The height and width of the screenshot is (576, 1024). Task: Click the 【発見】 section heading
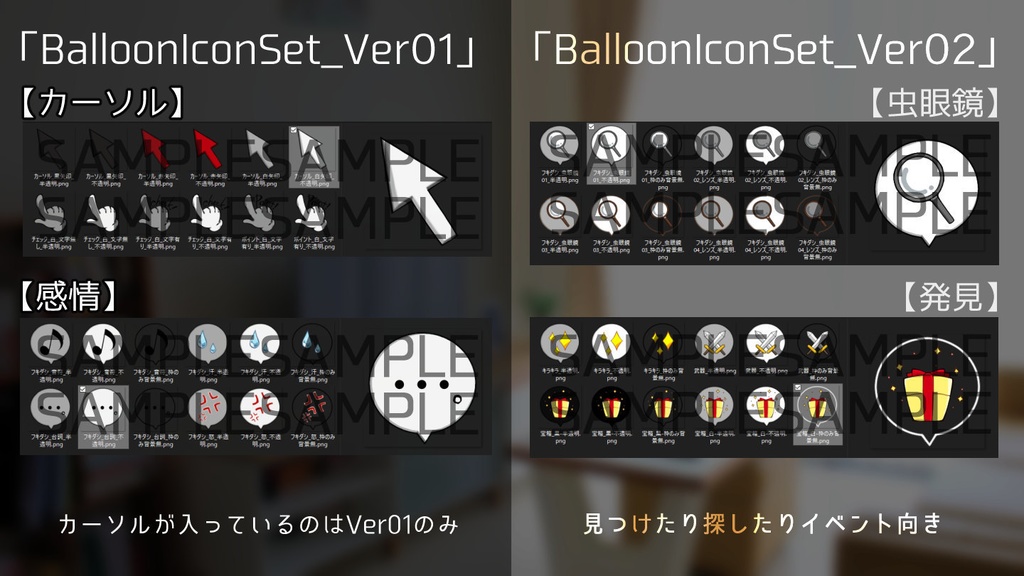(x=951, y=297)
